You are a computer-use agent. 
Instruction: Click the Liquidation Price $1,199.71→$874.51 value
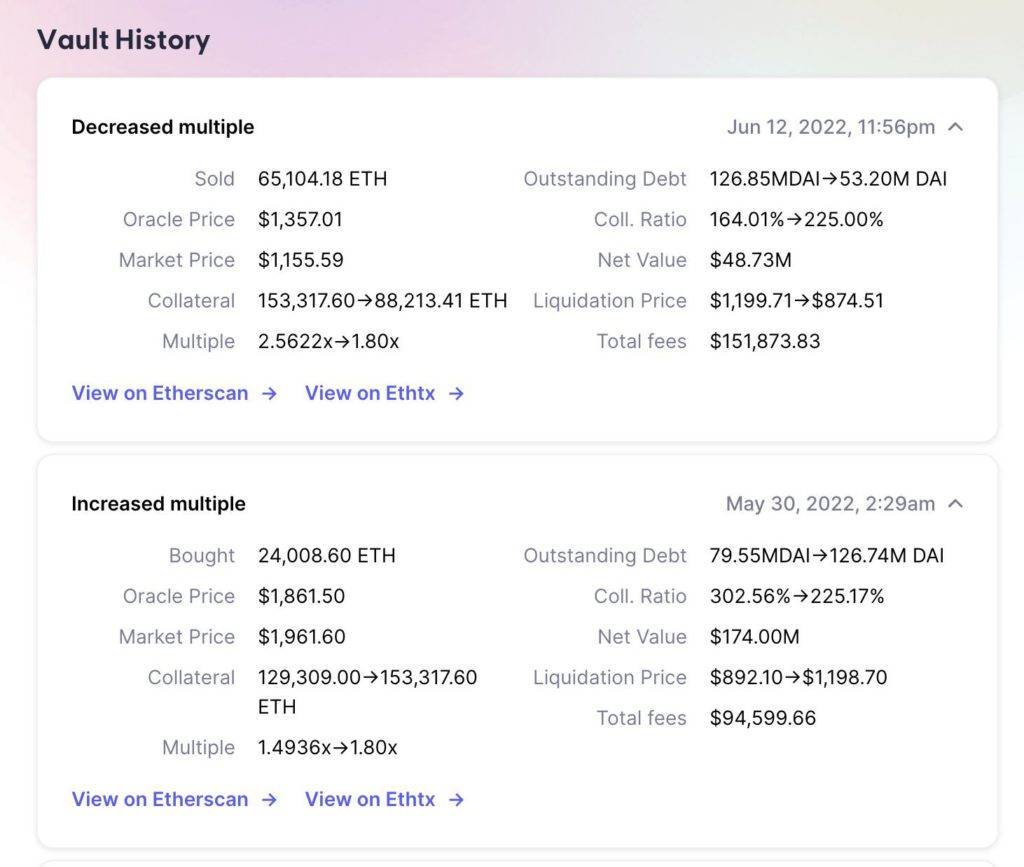point(797,301)
